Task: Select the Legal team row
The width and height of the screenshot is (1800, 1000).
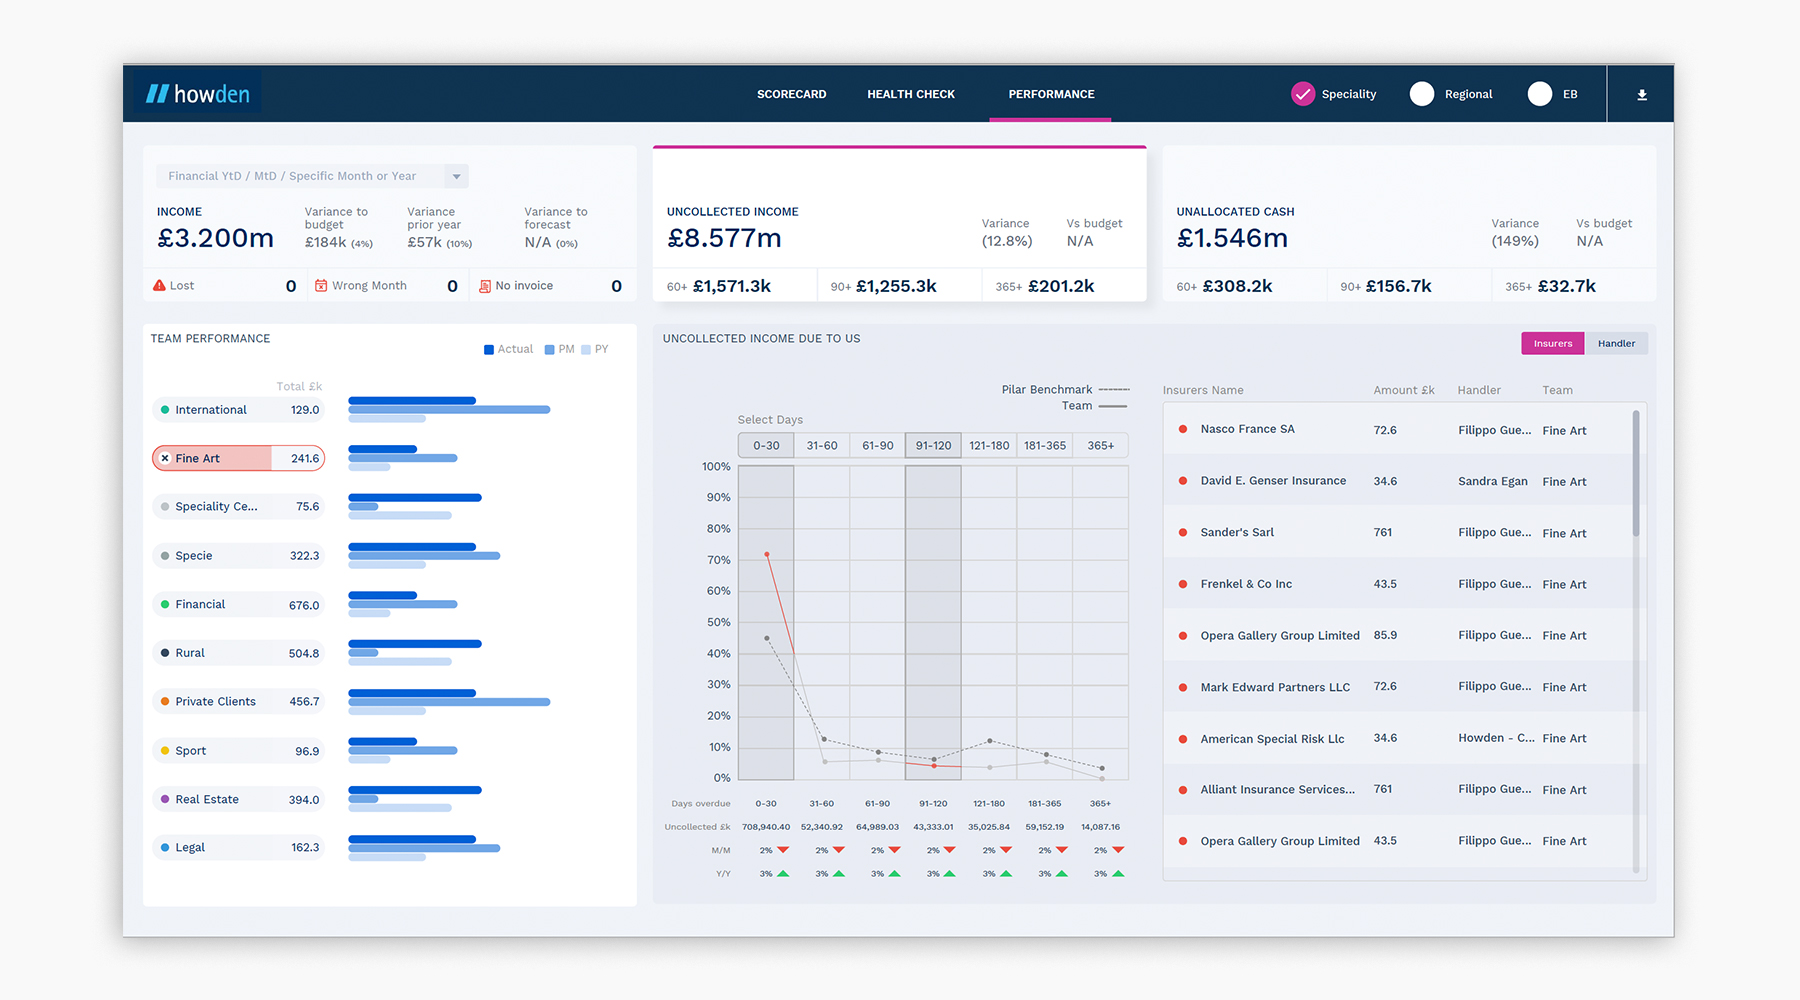Action: pyautogui.click(x=238, y=847)
